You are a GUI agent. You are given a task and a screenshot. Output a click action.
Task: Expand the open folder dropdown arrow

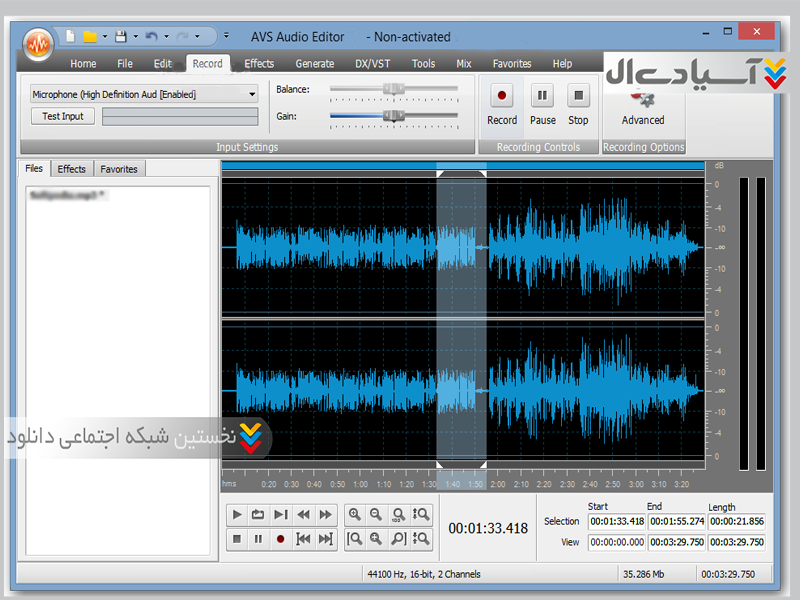pyautogui.click(x=104, y=37)
